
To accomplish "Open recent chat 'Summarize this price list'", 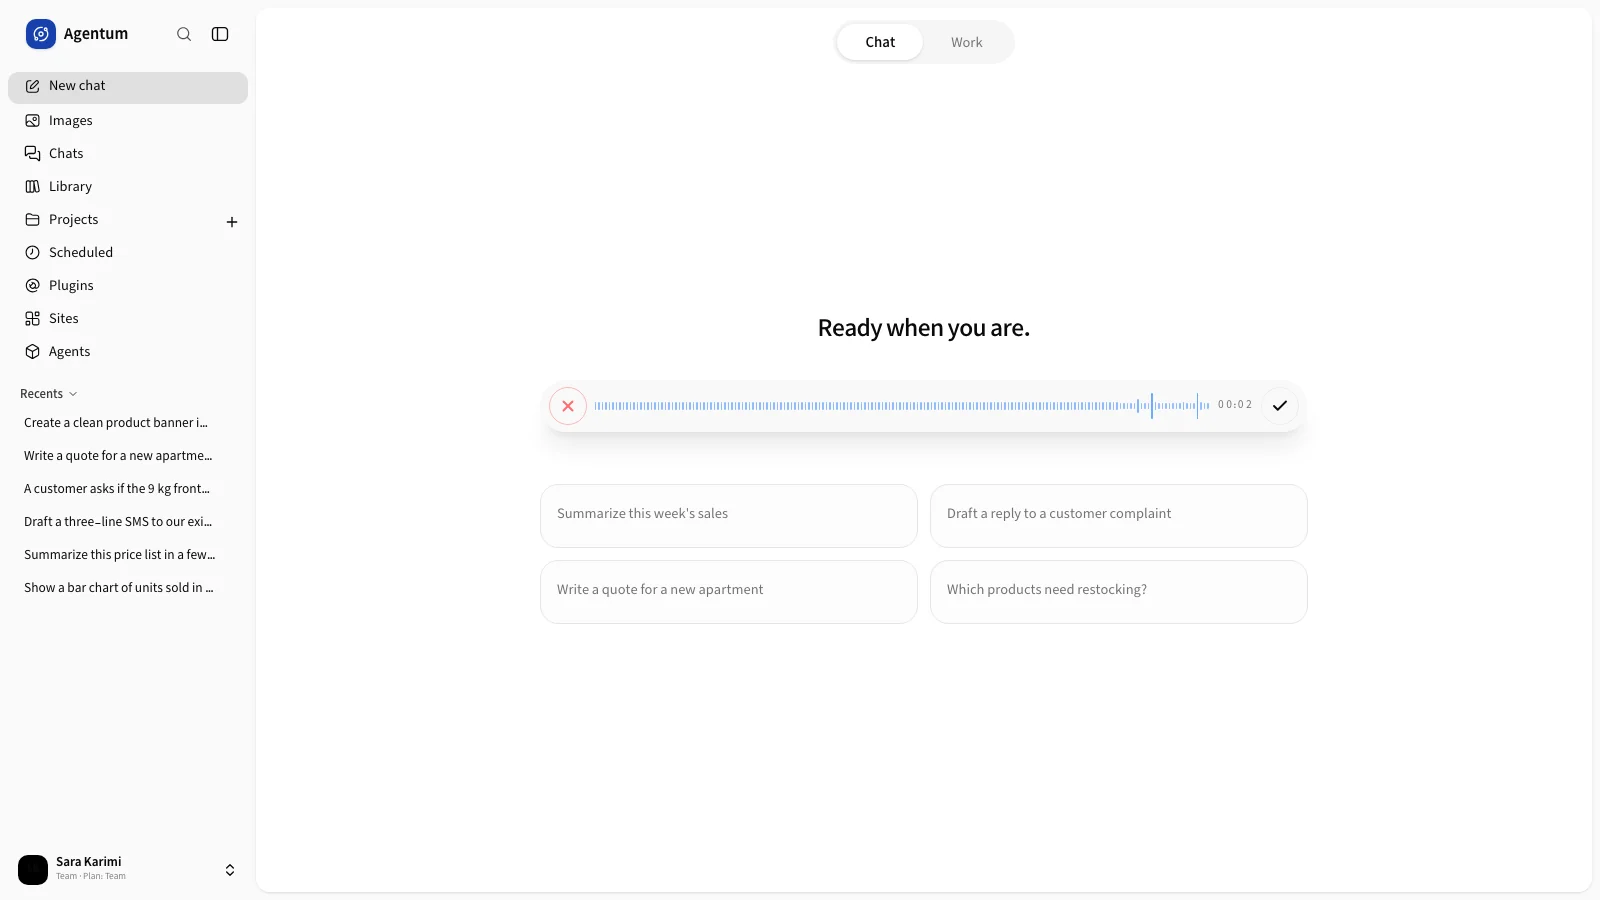I will (x=128, y=555).
